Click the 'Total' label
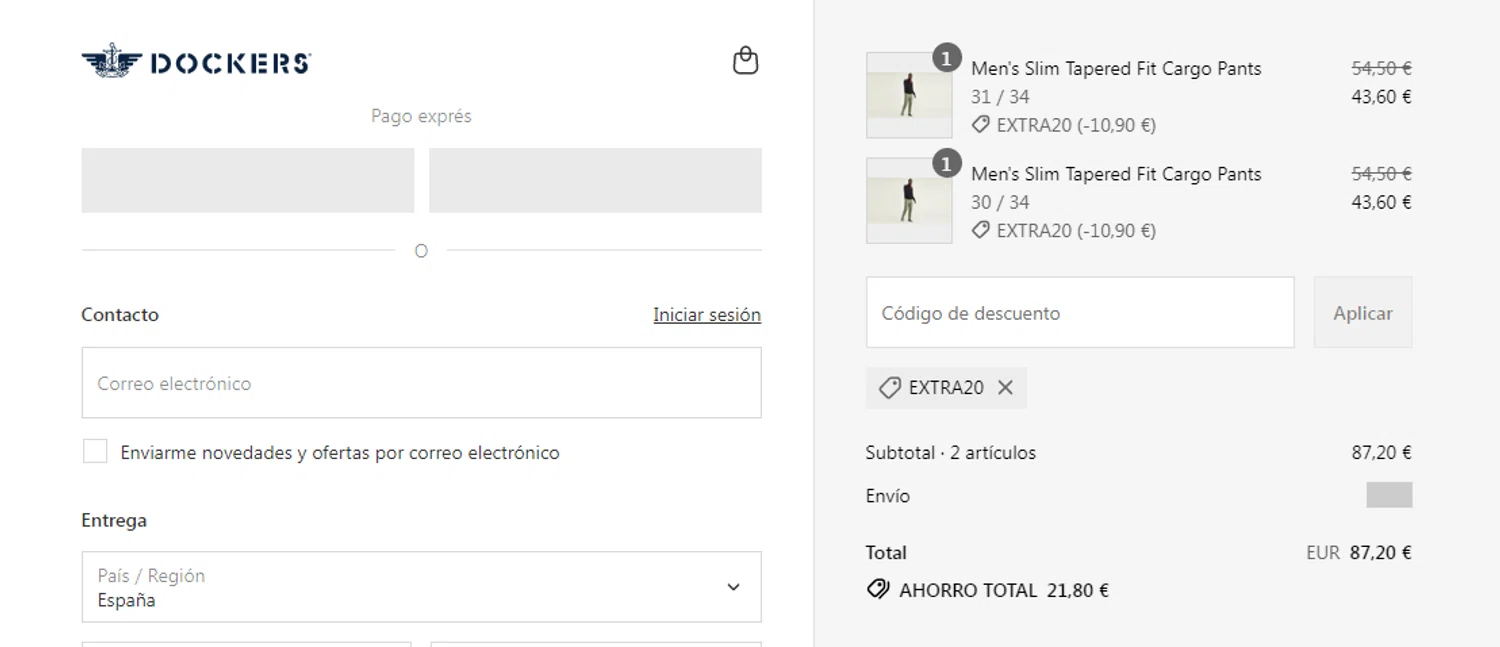This screenshot has height=647, width=1500. tap(886, 553)
